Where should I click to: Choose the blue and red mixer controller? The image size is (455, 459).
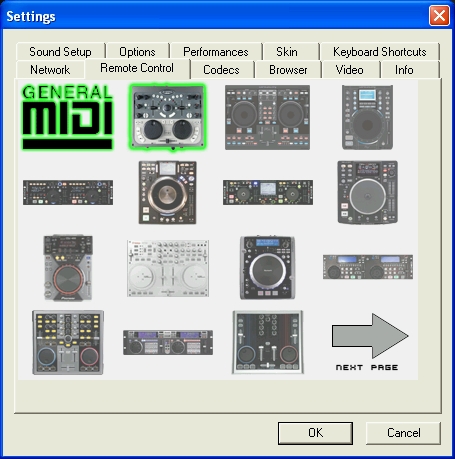coord(268,342)
